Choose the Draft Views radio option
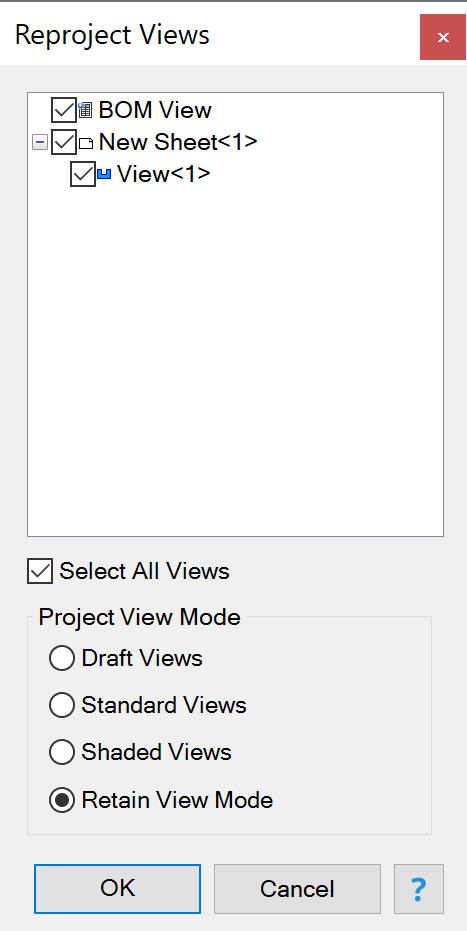 (x=62, y=658)
